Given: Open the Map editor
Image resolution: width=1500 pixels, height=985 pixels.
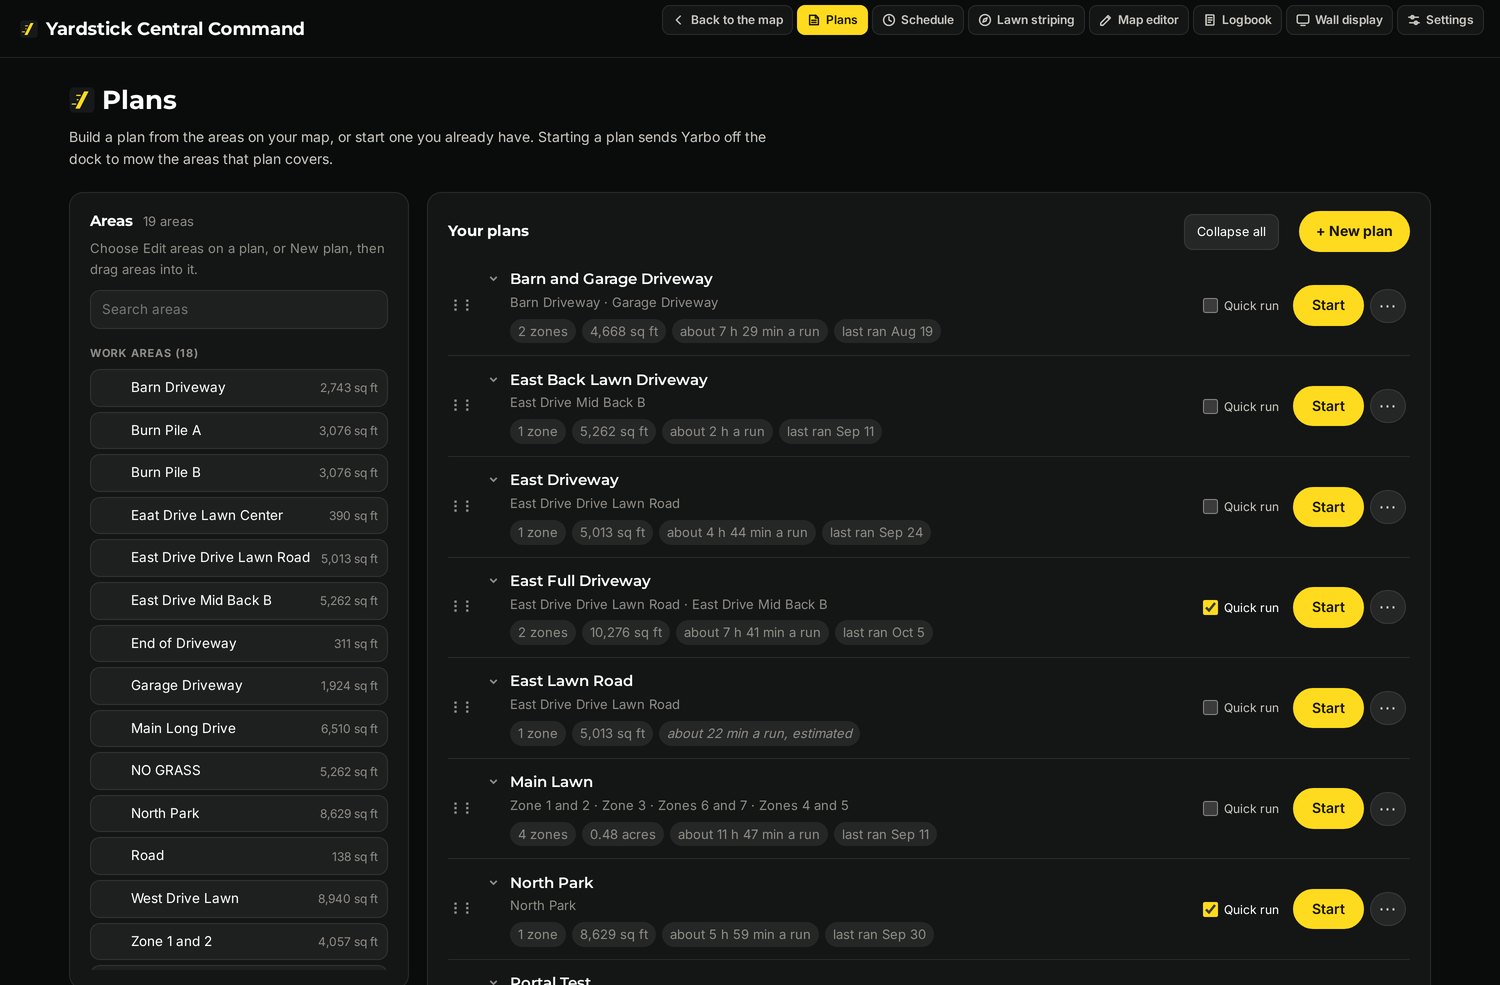Looking at the screenshot, I should [x=1139, y=20].
